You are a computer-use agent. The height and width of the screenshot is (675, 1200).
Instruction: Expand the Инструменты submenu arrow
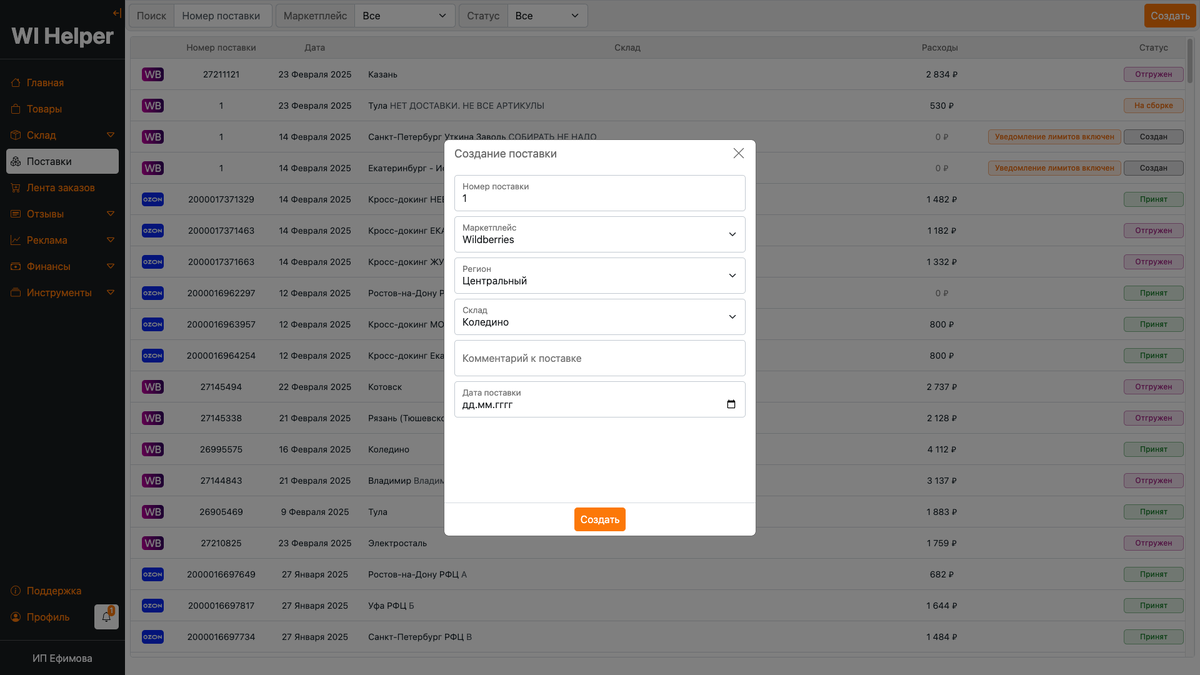click(111, 293)
